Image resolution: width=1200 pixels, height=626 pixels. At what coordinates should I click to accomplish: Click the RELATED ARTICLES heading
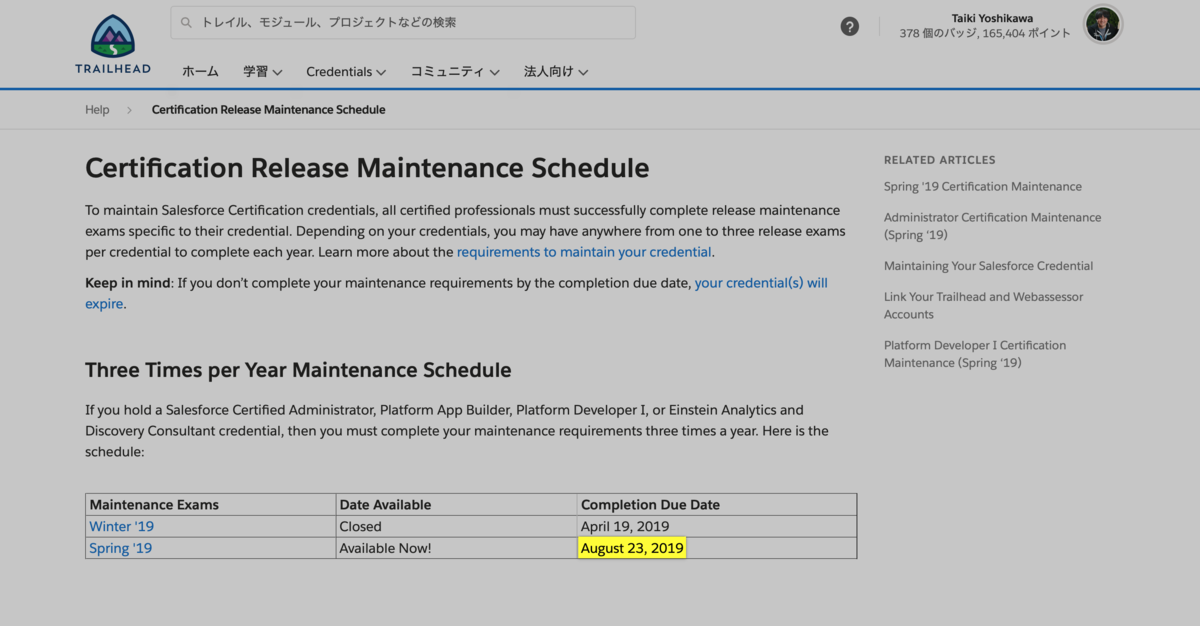coord(939,160)
